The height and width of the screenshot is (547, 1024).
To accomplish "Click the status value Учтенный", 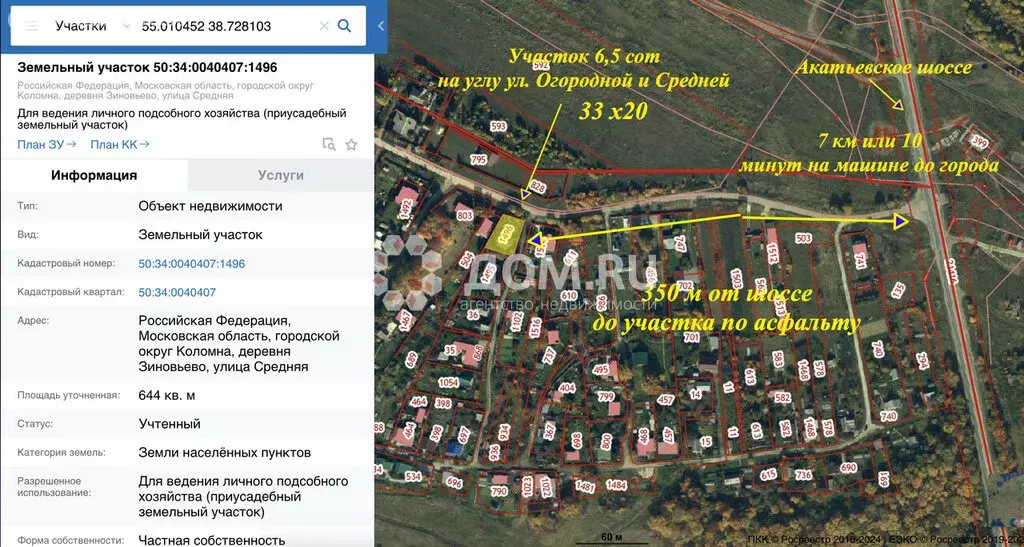I will tap(169, 424).
